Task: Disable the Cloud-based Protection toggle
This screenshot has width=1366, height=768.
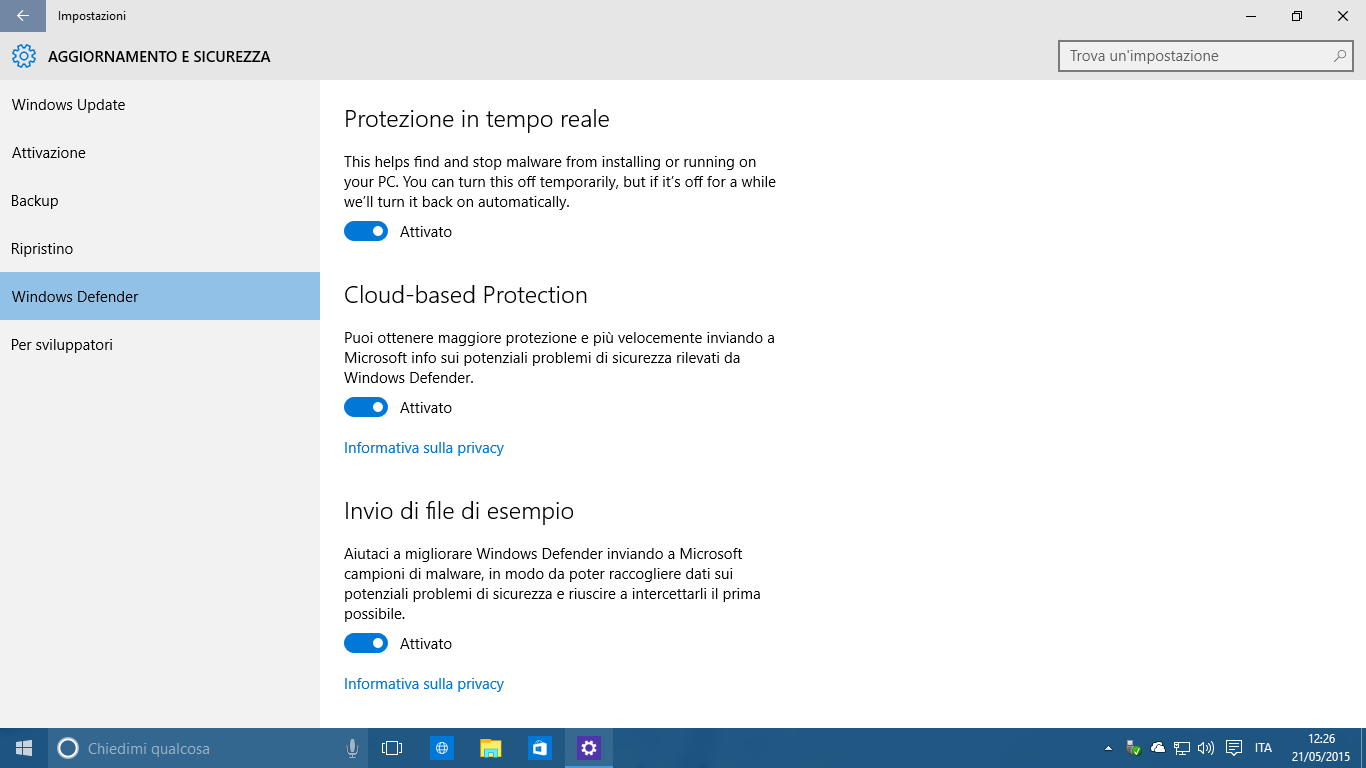Action: pos(366,408)
